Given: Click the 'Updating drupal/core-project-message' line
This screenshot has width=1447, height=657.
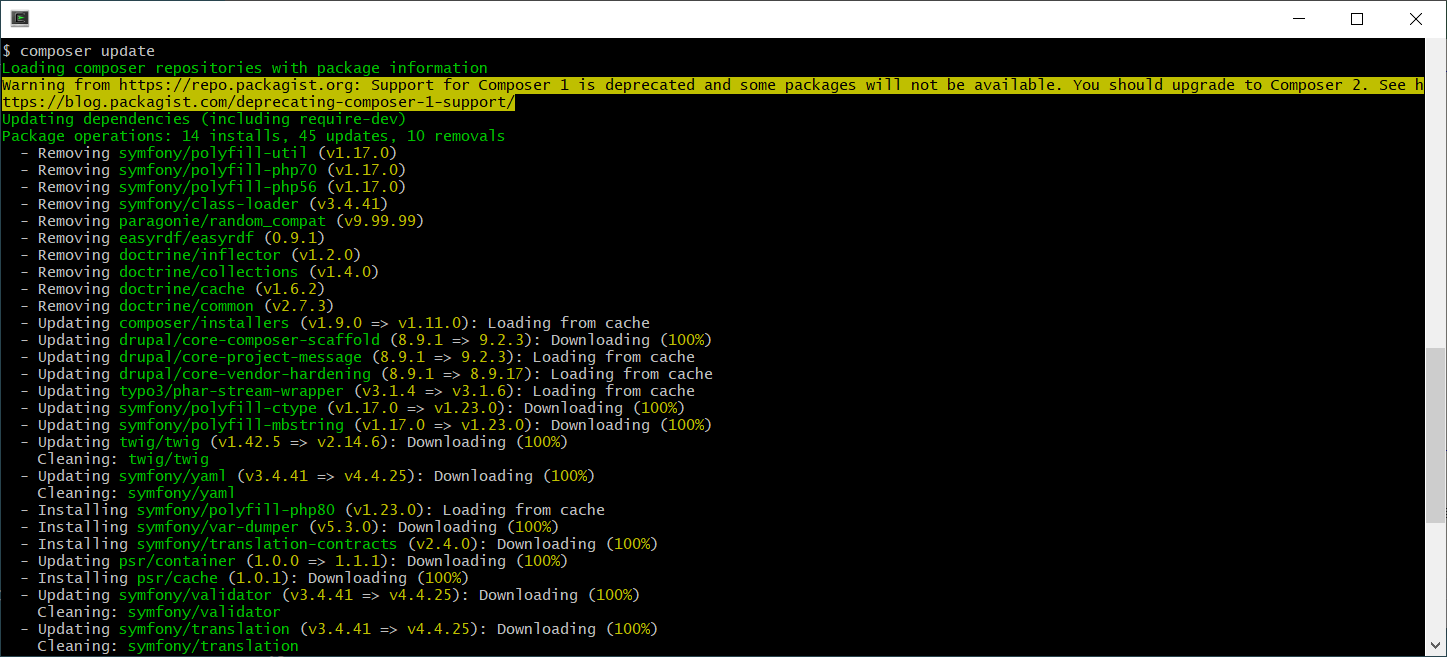Looking at the screenshot, I should 357,357.
